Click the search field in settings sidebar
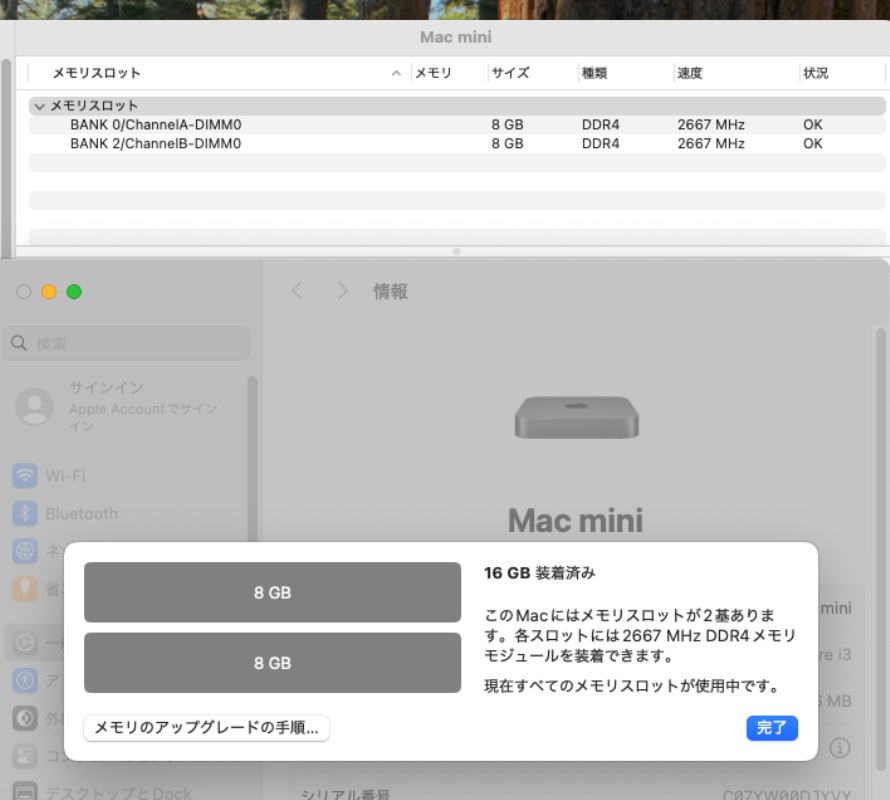The height and width of the screenshot is (800, 890). coord(127,343)
